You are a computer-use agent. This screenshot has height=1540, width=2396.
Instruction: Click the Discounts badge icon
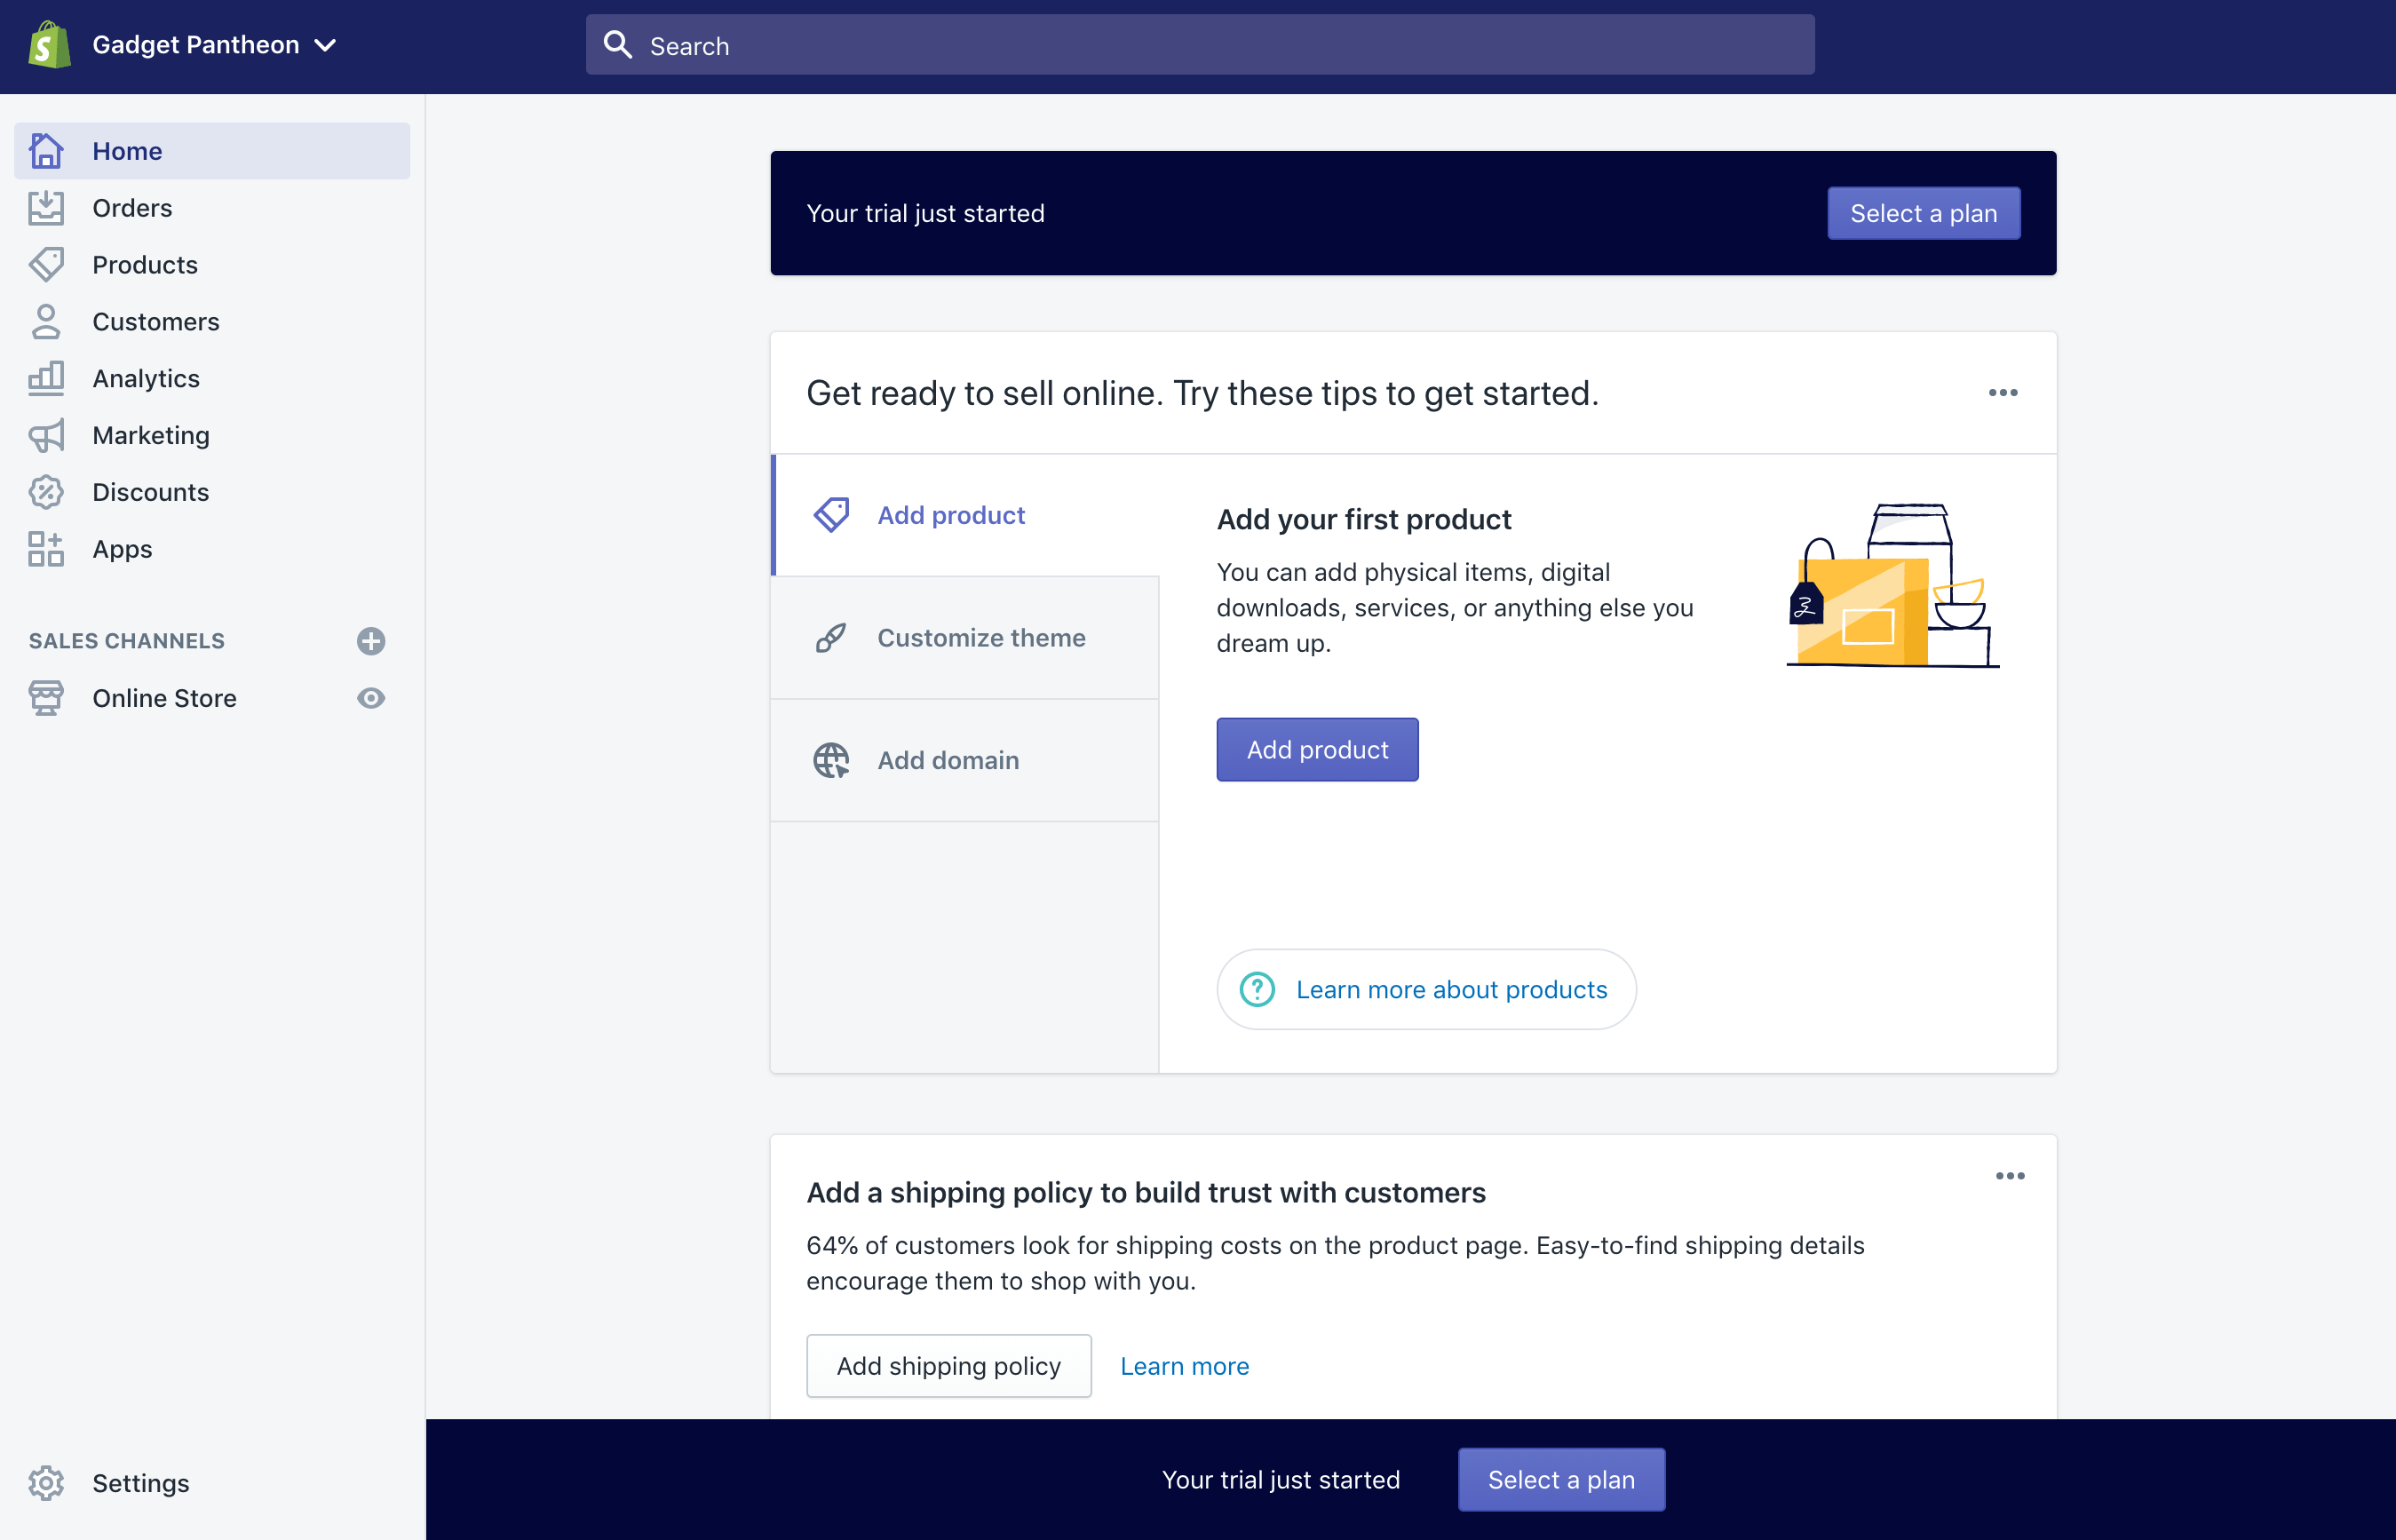(46, 492)
